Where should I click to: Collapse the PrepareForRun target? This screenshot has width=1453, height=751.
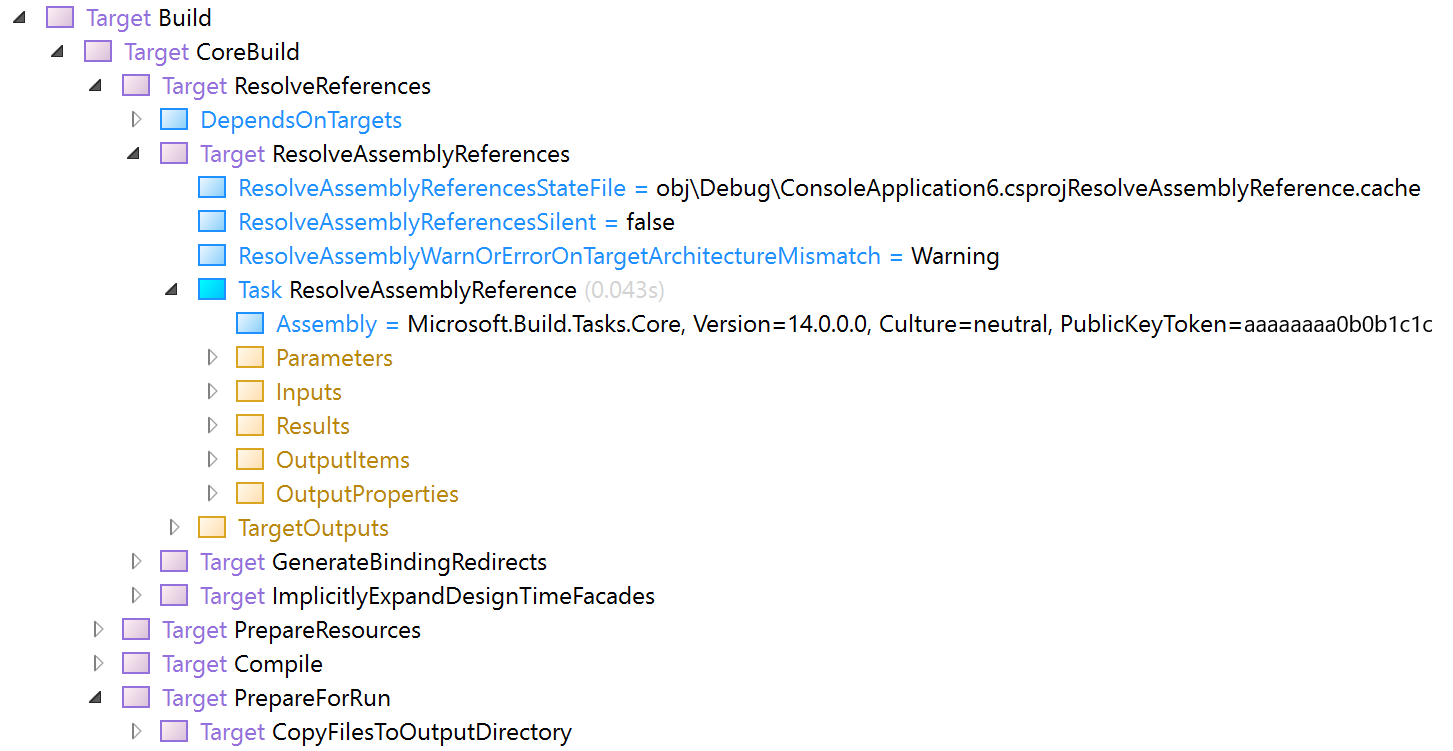pos(97,697)
